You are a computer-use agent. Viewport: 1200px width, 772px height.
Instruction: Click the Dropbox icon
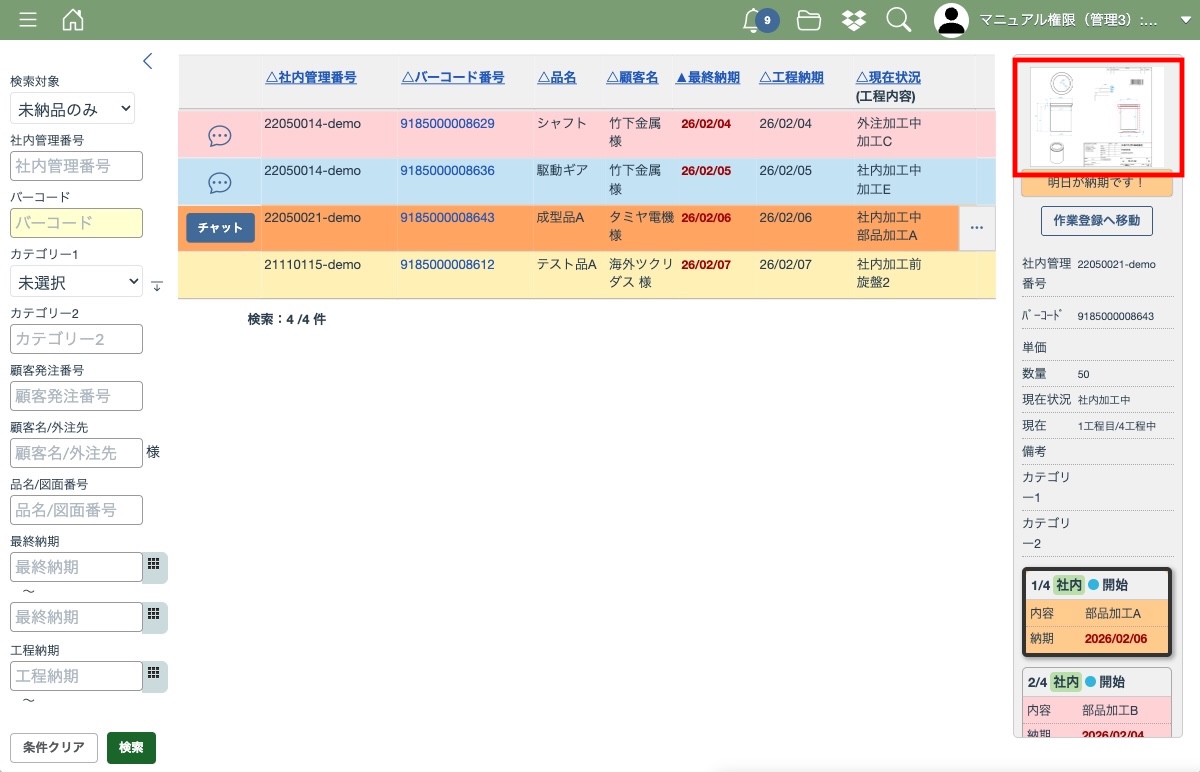854,20
